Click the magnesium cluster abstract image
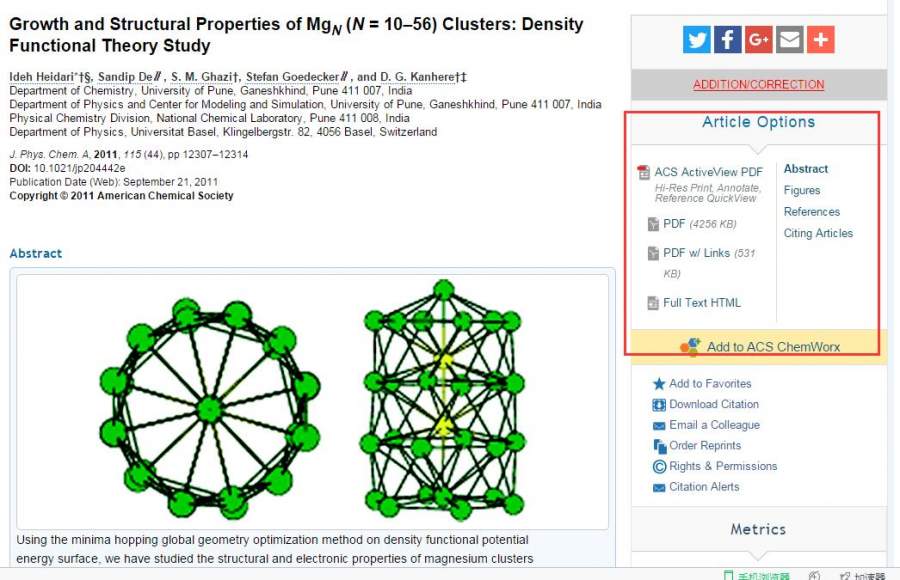 click(312, 402)
